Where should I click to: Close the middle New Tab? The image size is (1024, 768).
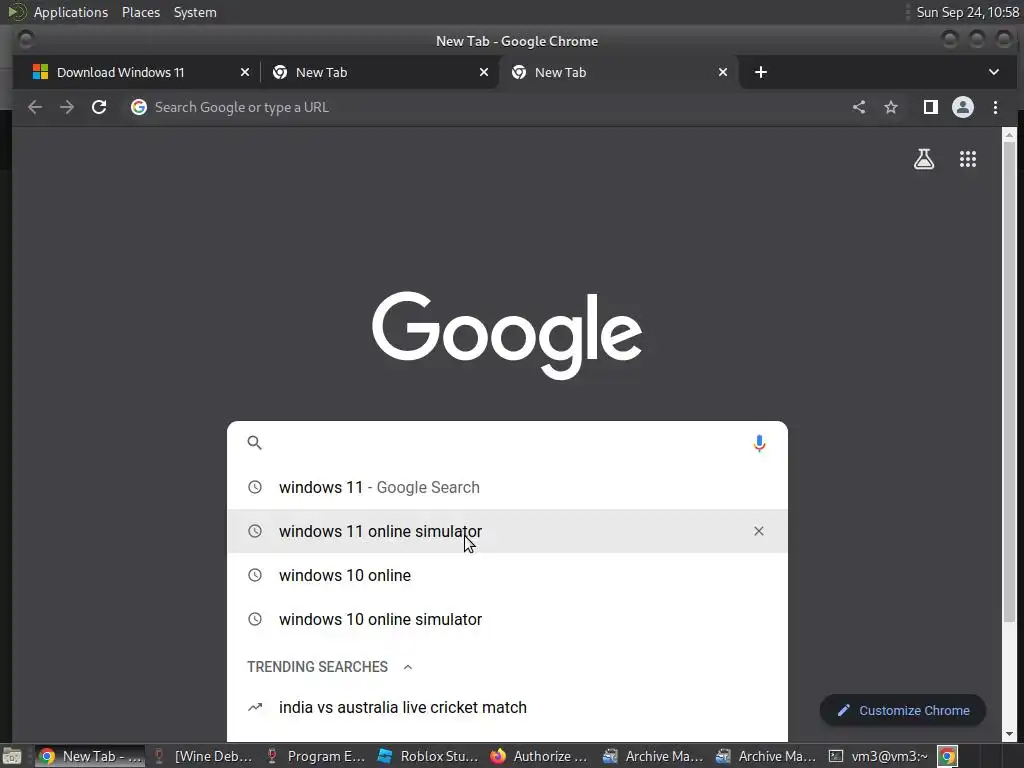click(484, 72)
